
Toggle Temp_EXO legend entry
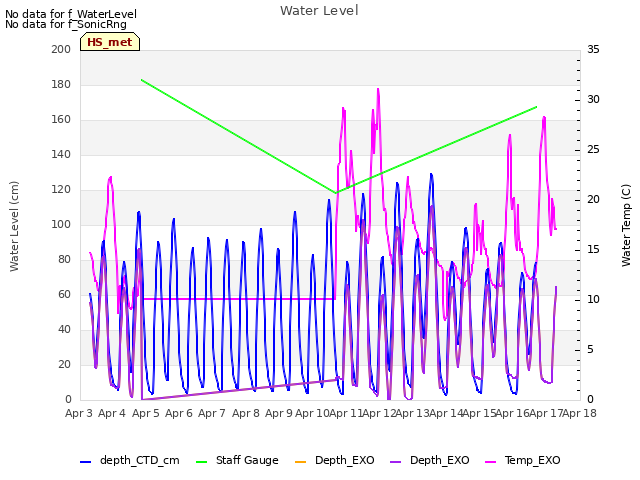click(x=522, y=460)
